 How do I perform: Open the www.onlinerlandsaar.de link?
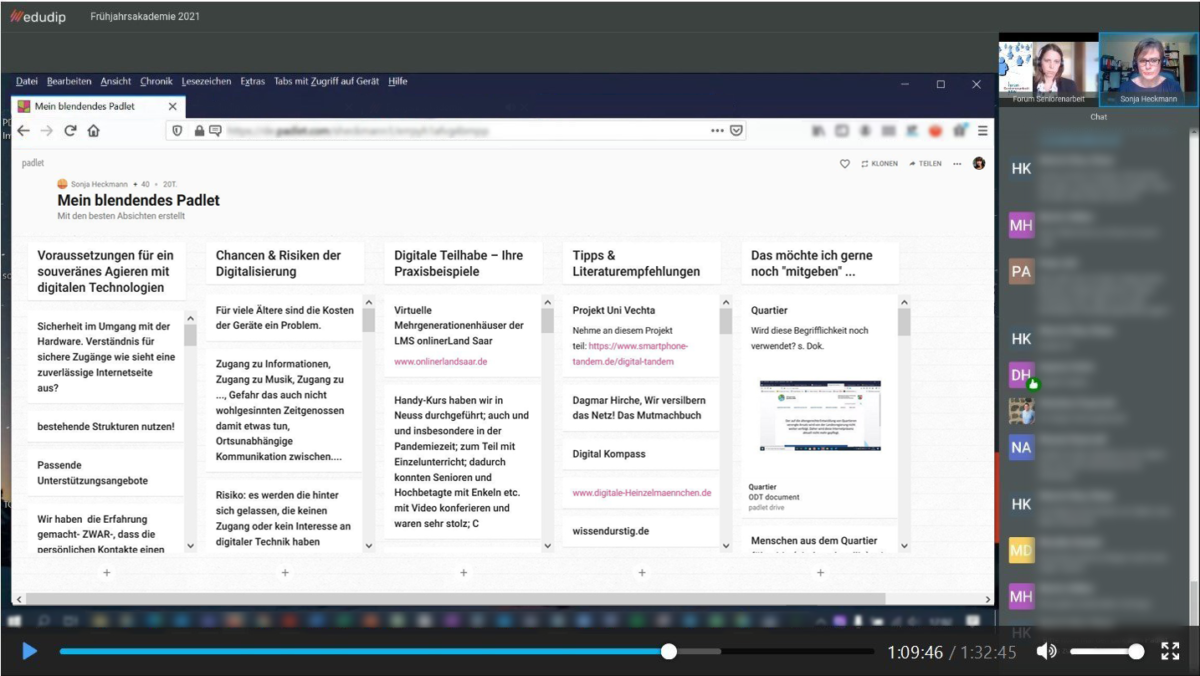(x=441, y=361)
